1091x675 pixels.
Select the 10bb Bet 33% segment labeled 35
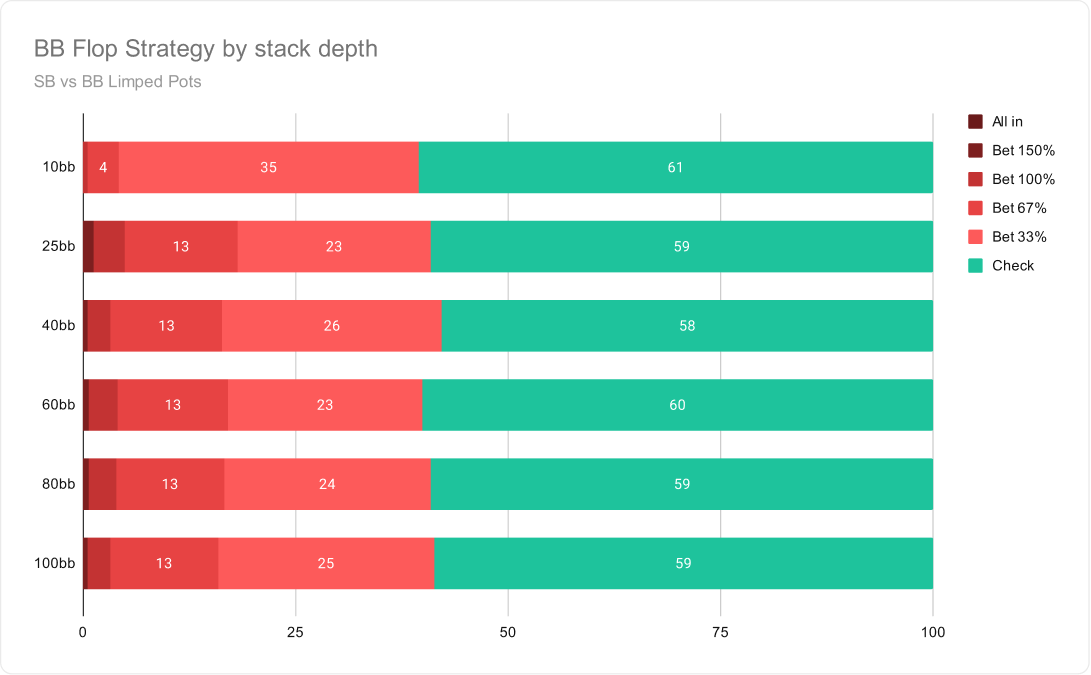[269, 167]
